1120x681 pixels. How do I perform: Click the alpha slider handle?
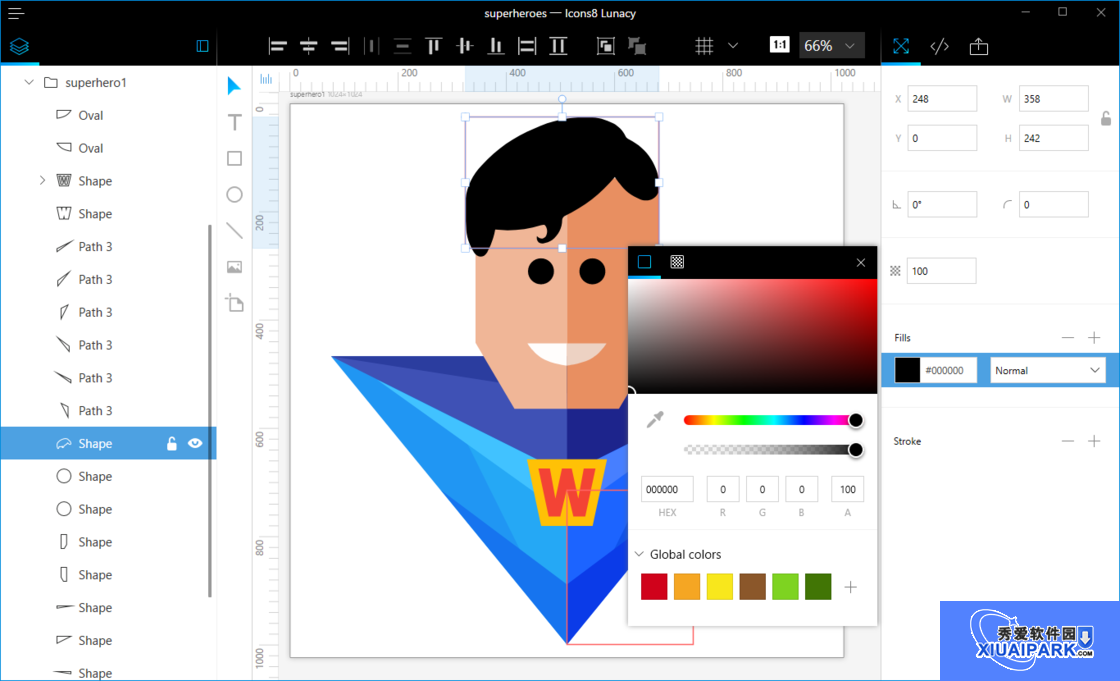tap(856, 449)
